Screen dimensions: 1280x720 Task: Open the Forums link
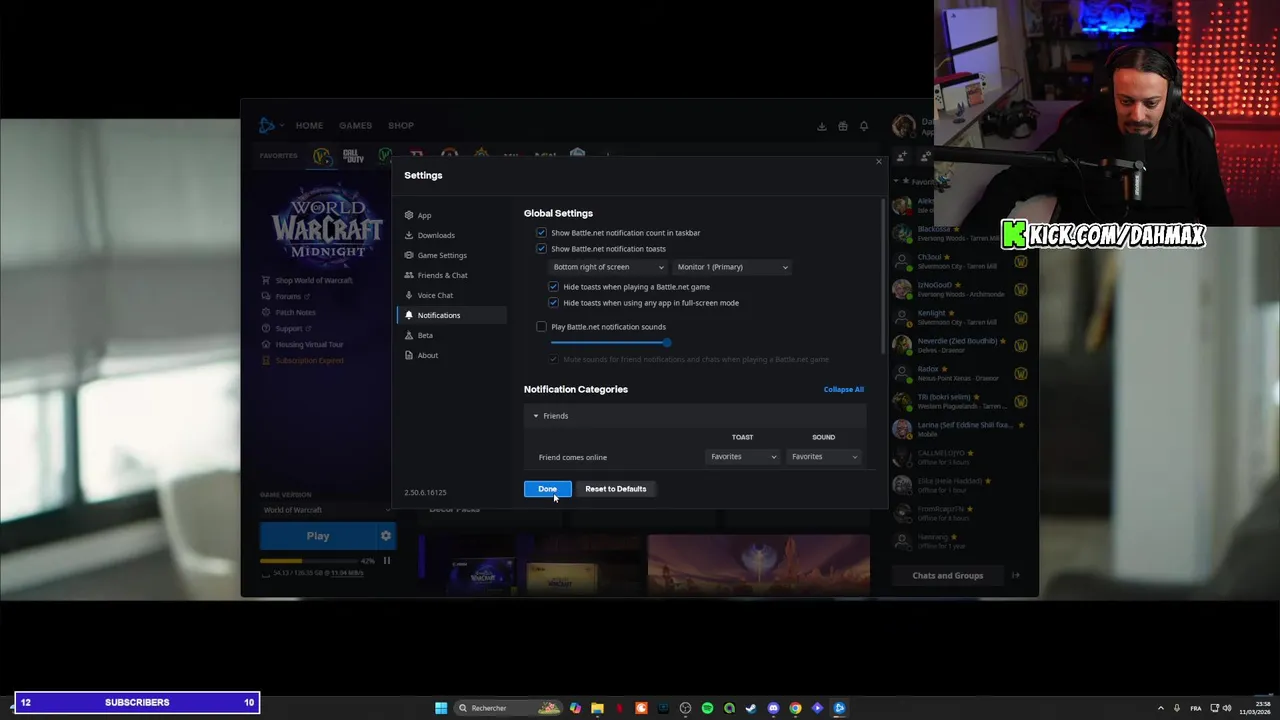pos(286,297)
